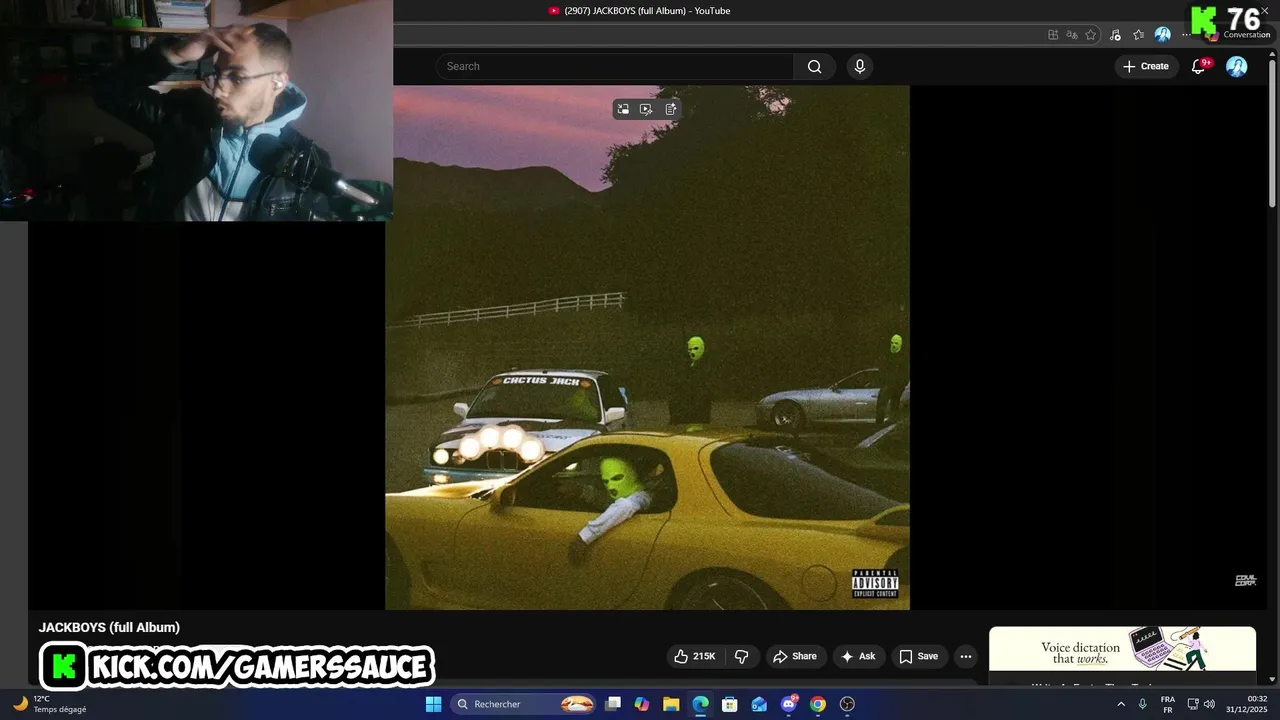Click the YouTube search magnifier button
The image size is (1280, 720).
point(814,66)
